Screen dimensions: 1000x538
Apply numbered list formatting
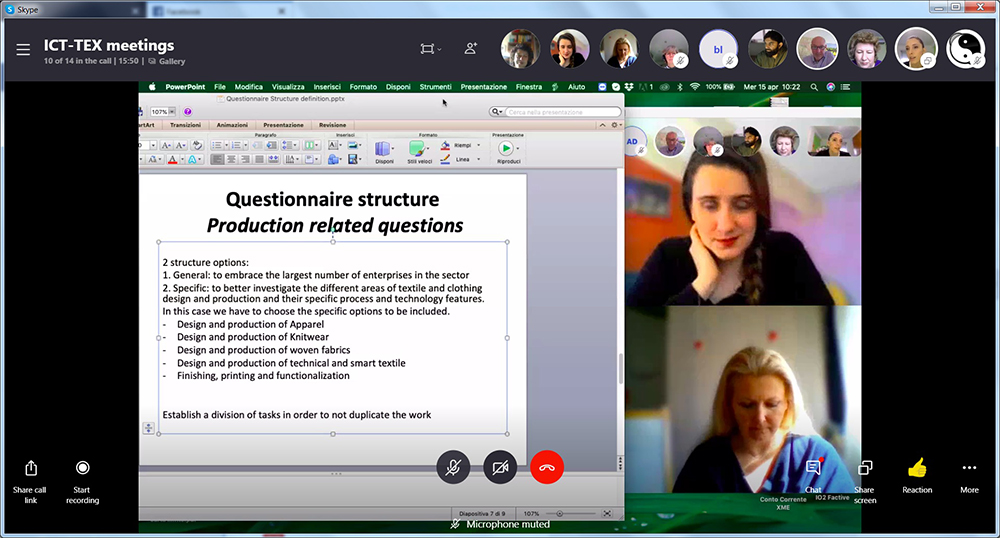pos(236,145)
